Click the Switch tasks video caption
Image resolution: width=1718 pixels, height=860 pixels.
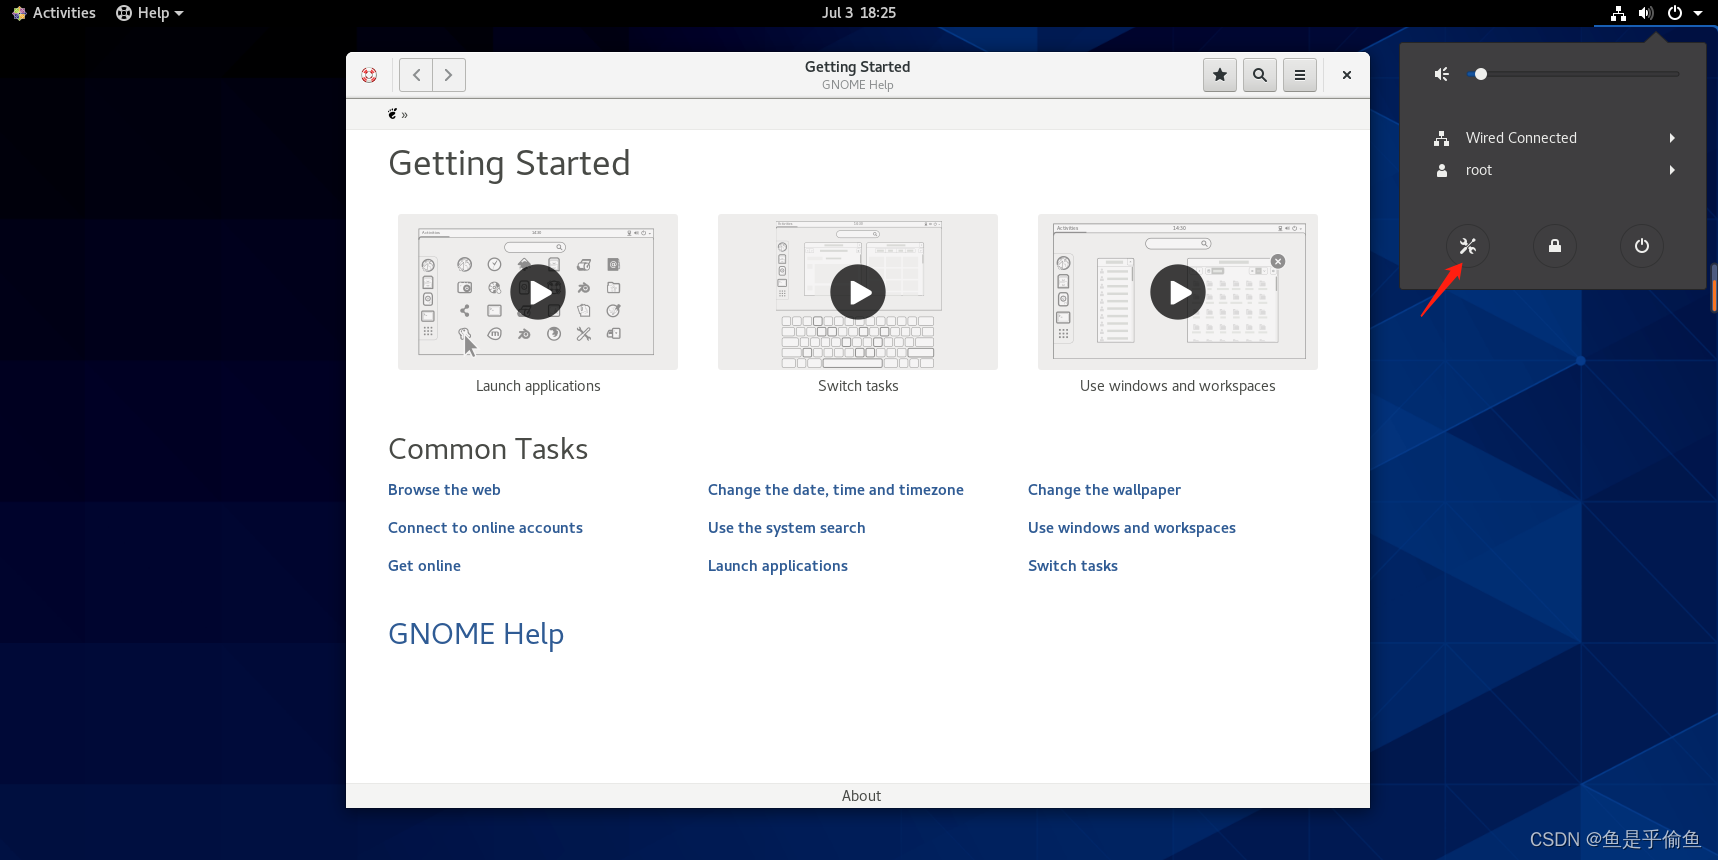coord(858,386)
